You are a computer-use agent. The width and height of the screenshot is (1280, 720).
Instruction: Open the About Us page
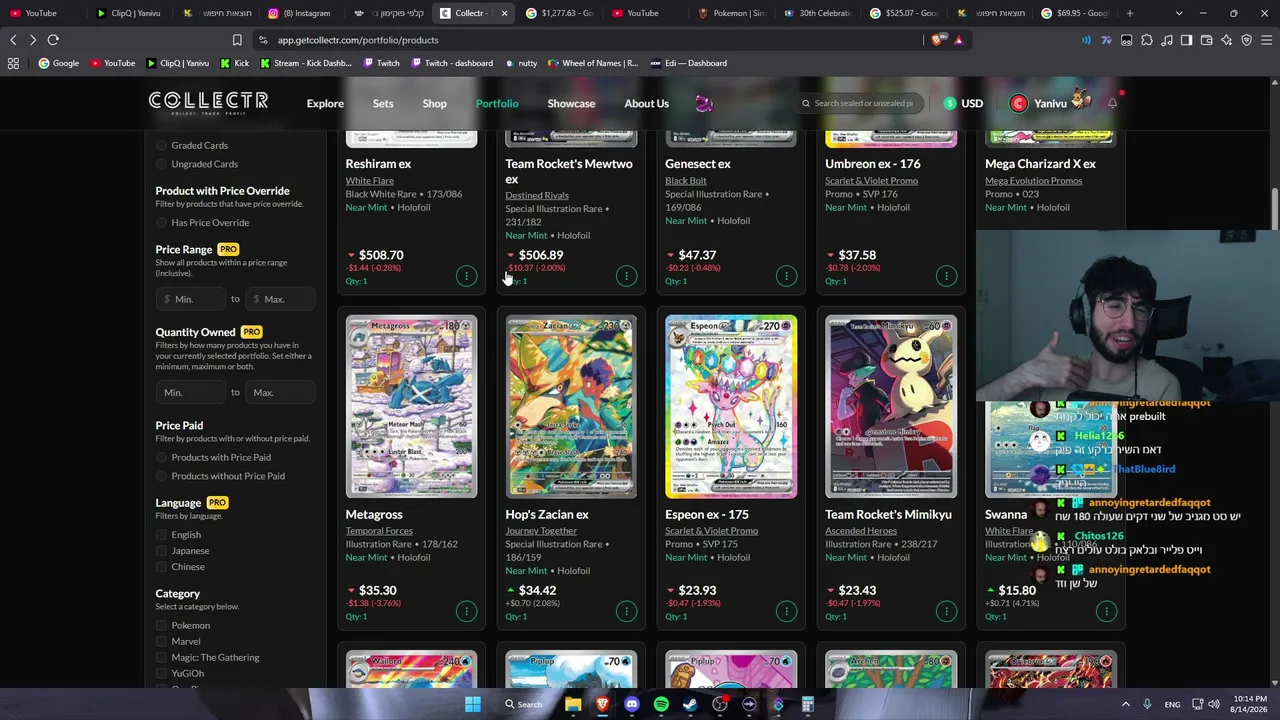point(646,103)
